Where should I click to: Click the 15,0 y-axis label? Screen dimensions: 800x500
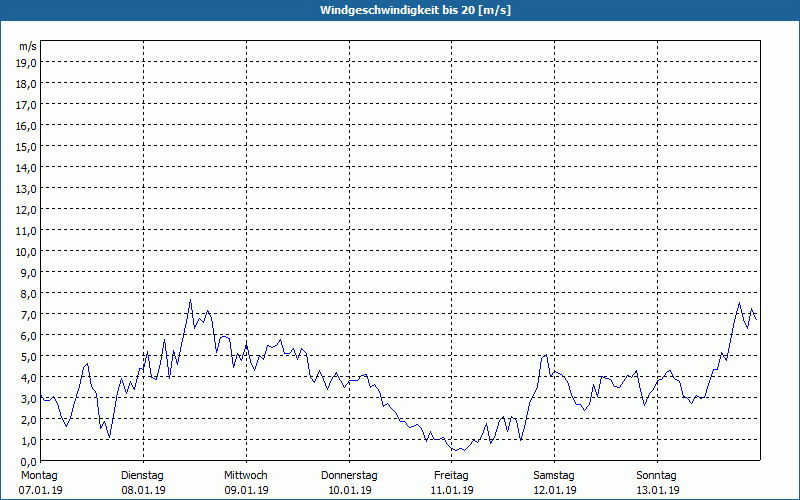[x=27, y=147]
